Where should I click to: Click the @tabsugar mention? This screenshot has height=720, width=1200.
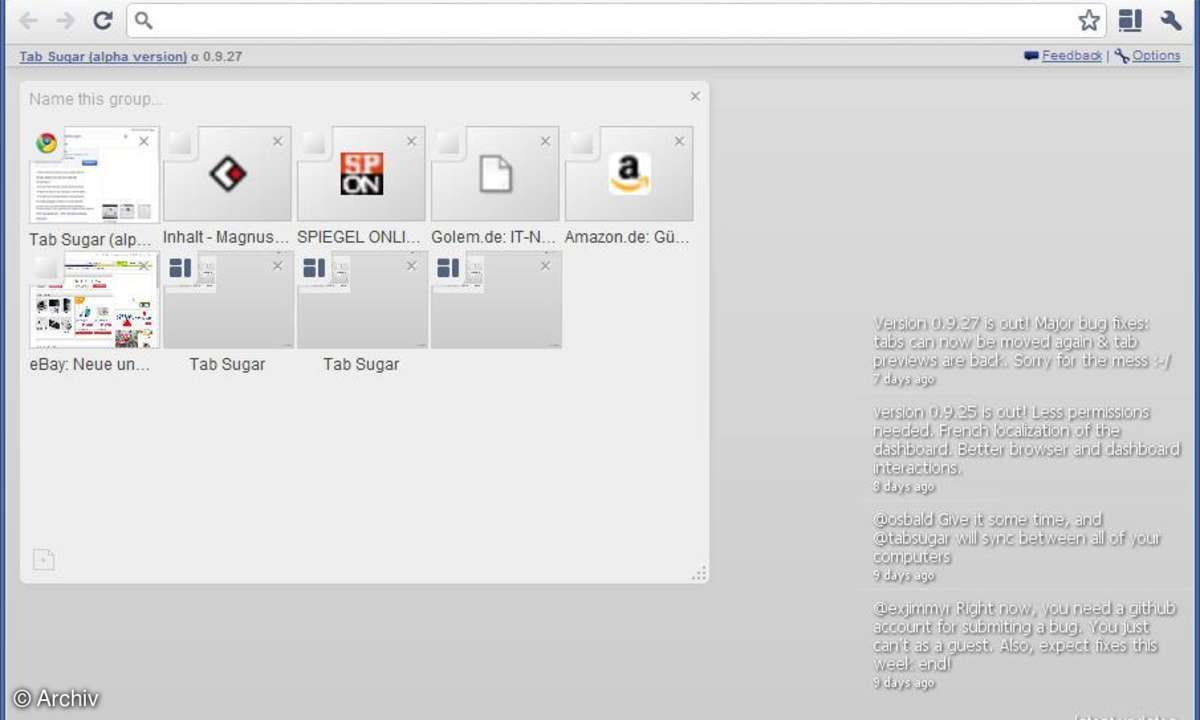pyautogui.click(x=913, y=538)
